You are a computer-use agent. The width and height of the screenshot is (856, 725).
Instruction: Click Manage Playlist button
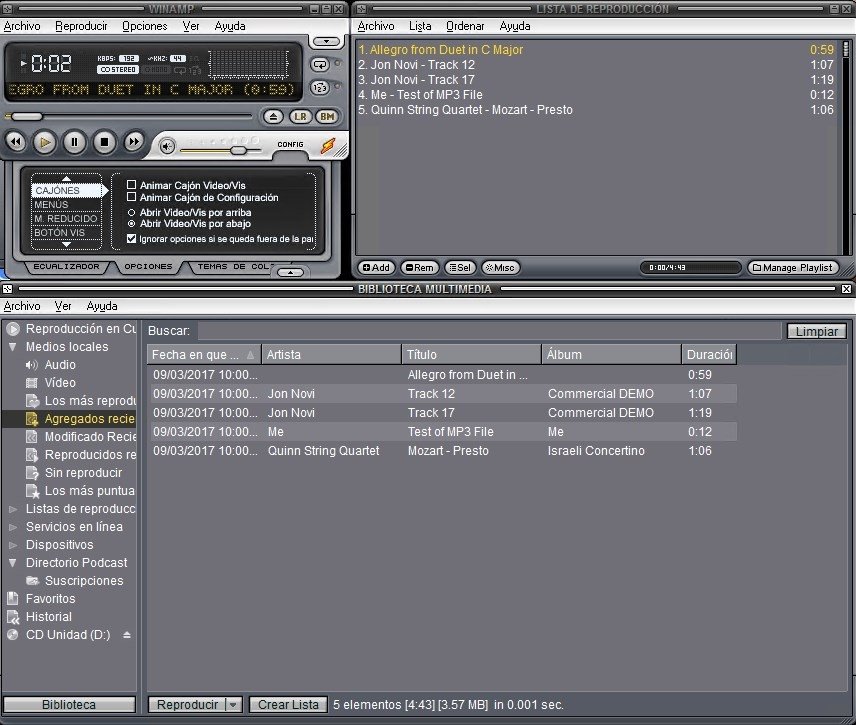click(792, 268)
